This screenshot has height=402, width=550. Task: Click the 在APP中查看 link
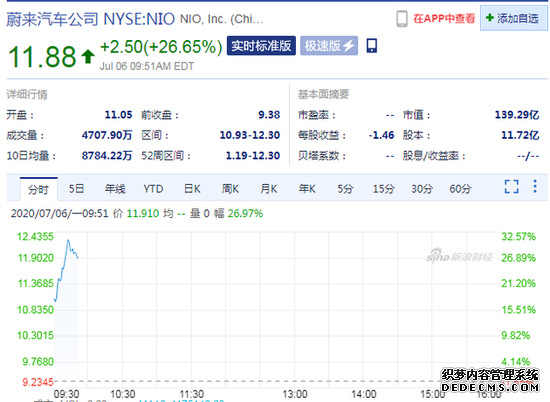[x=444, y=18]
